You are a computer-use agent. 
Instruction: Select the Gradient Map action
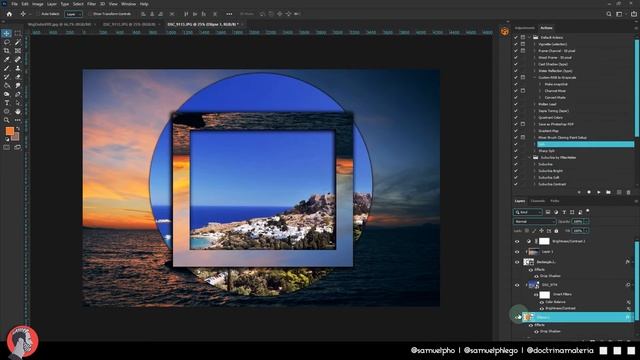548,131
